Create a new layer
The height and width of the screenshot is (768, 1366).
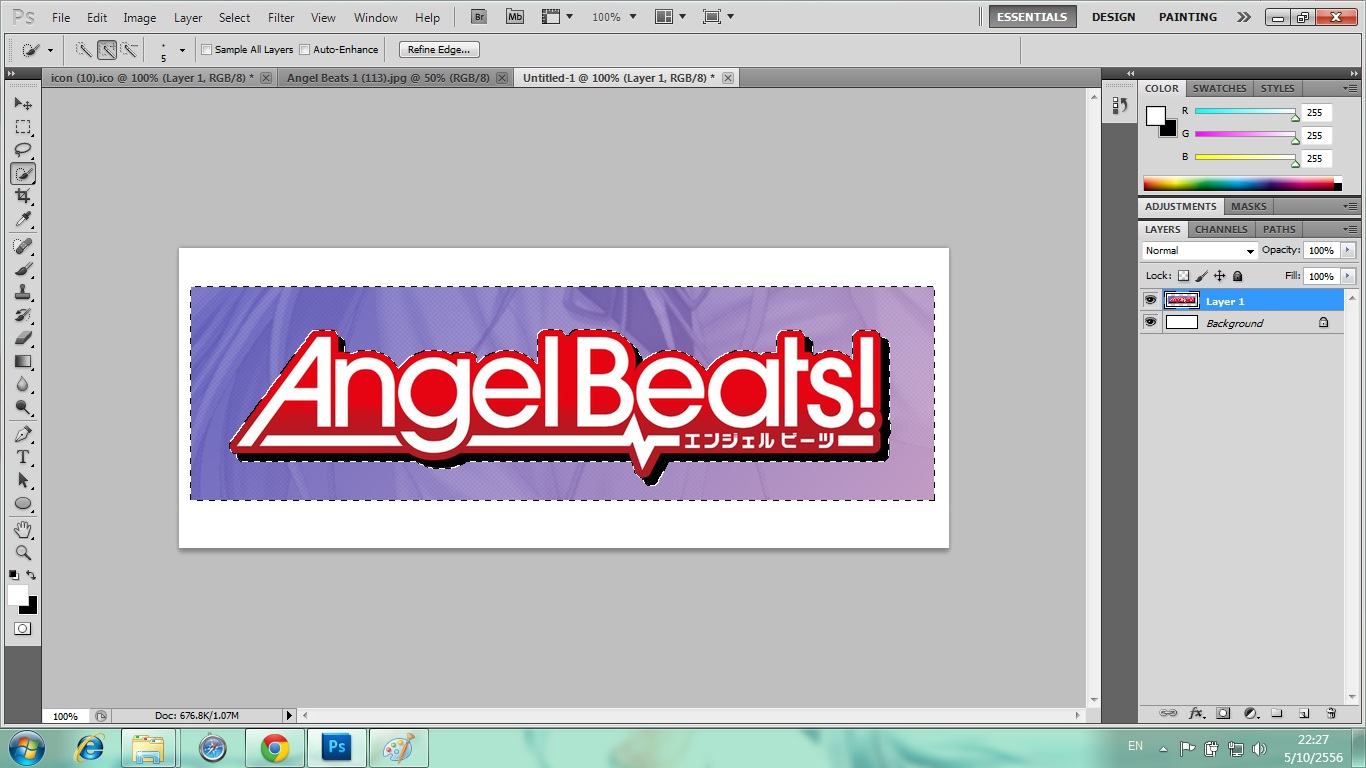1304,713
